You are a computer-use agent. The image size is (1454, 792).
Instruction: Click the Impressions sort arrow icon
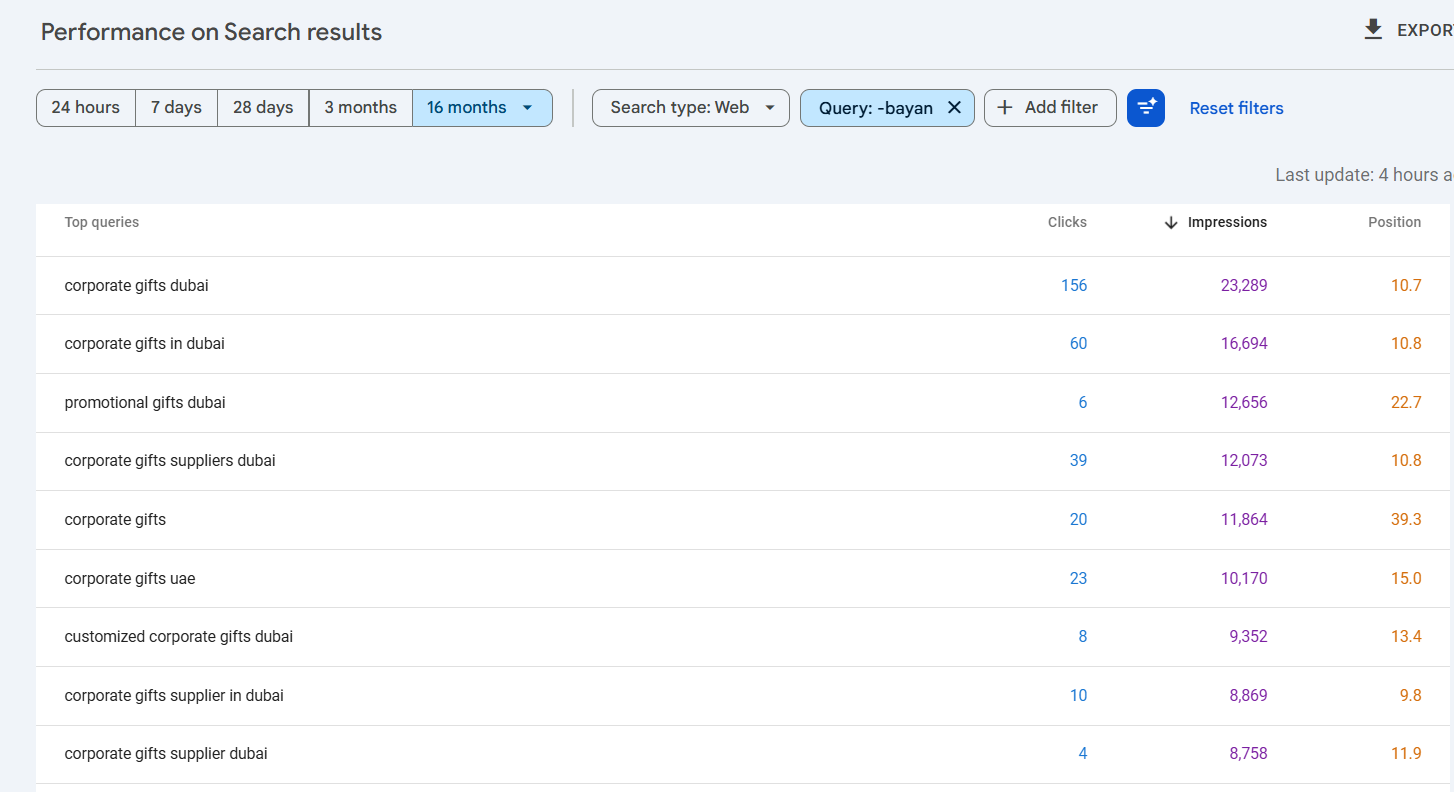tap(1171, 223)
